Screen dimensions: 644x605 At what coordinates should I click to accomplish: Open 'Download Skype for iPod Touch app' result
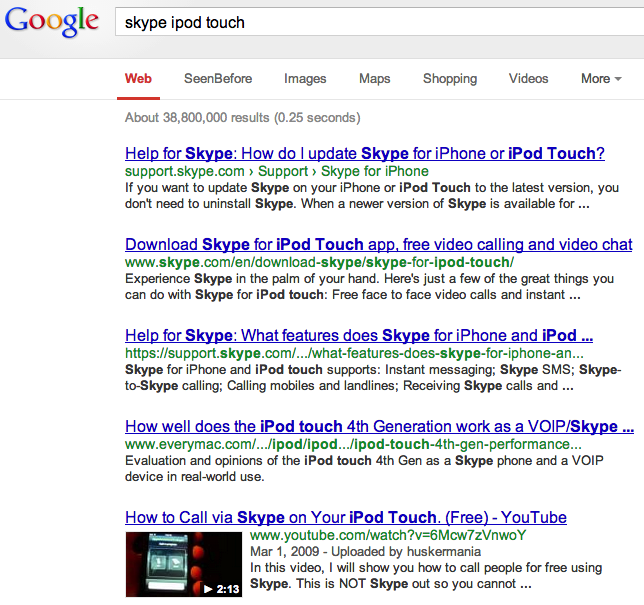tap(379, 244)
